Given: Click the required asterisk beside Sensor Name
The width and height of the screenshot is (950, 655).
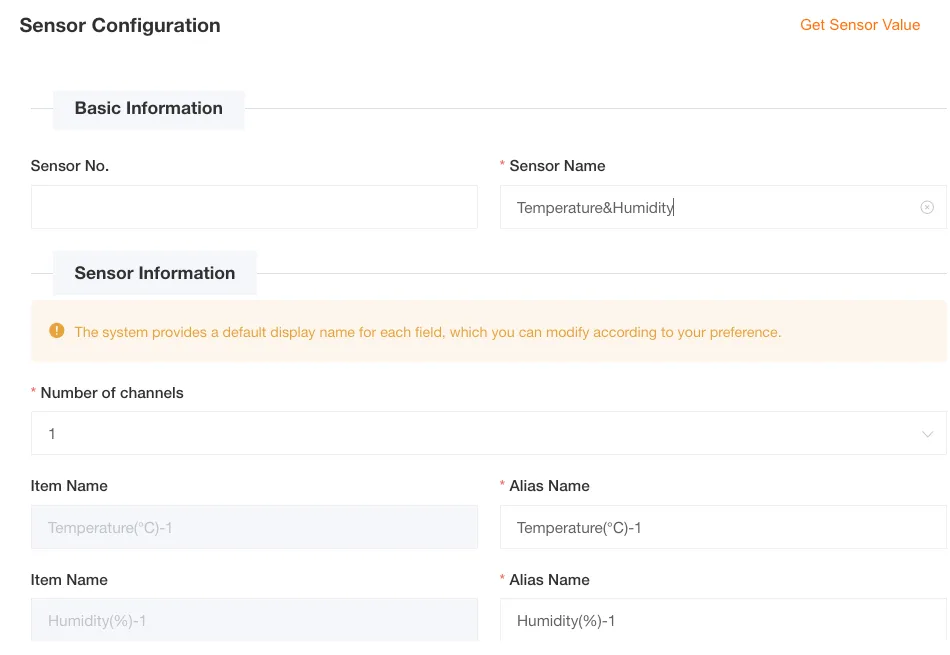Looking at the screenshot, I should pyautogui.click(x=501, y=165).
